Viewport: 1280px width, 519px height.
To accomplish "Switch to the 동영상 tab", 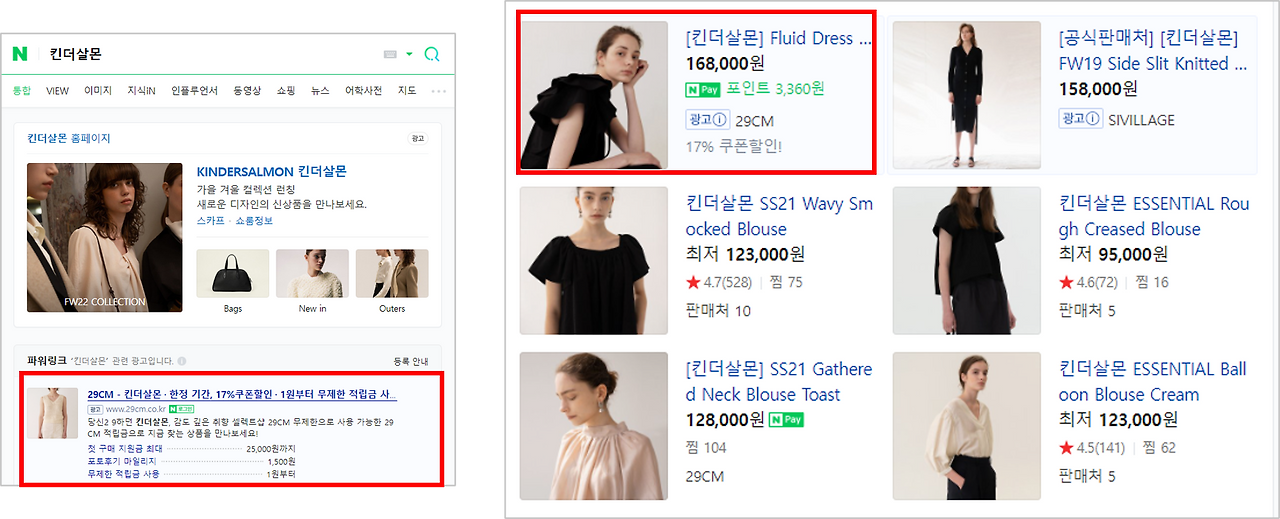I will coord(247,91).
